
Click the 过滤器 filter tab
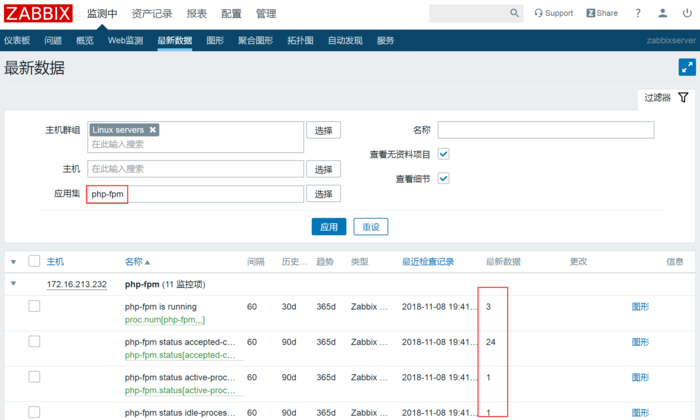[666, 97]
